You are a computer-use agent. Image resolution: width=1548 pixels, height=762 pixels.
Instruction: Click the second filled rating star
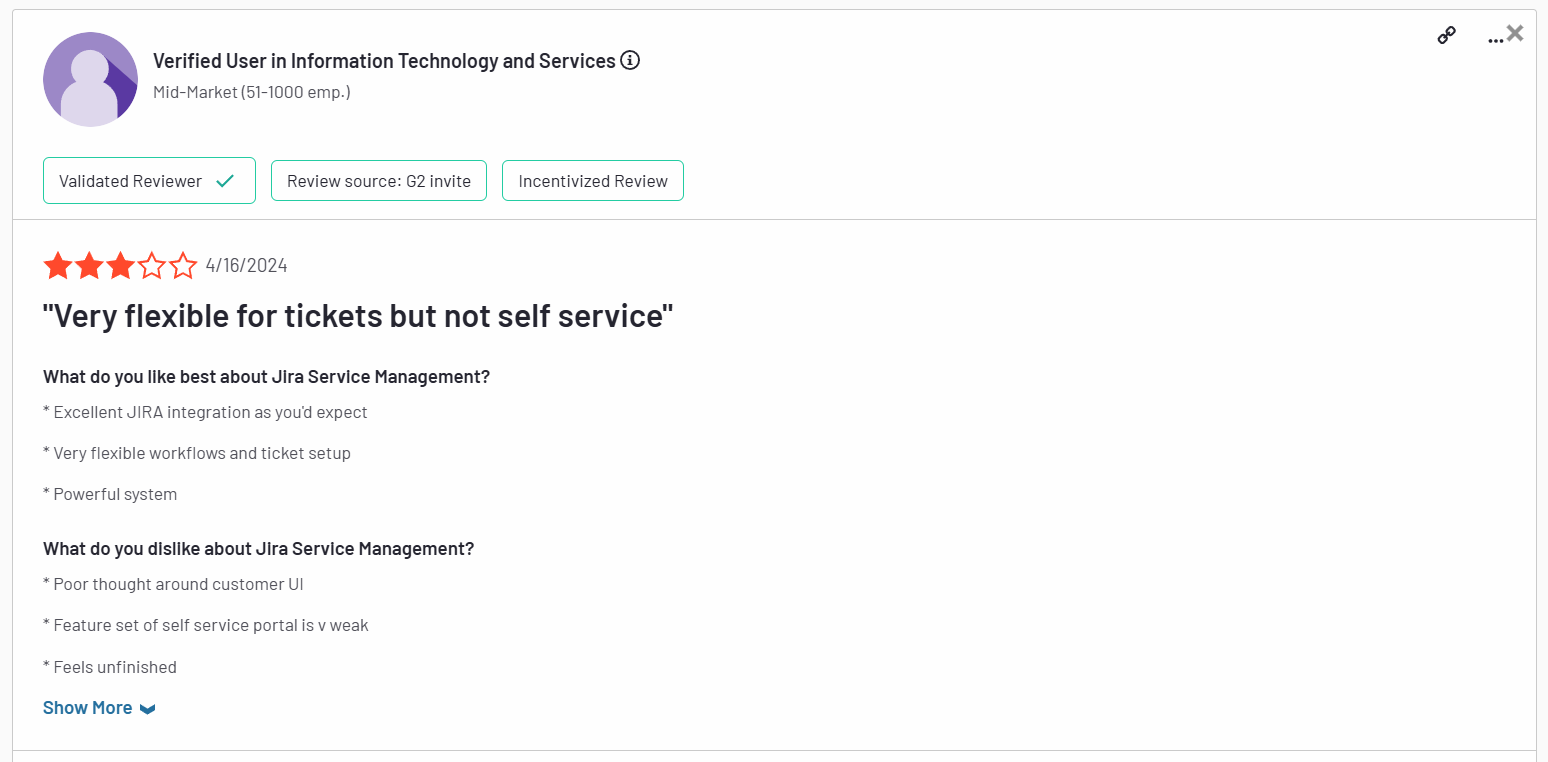pos(89,266)
